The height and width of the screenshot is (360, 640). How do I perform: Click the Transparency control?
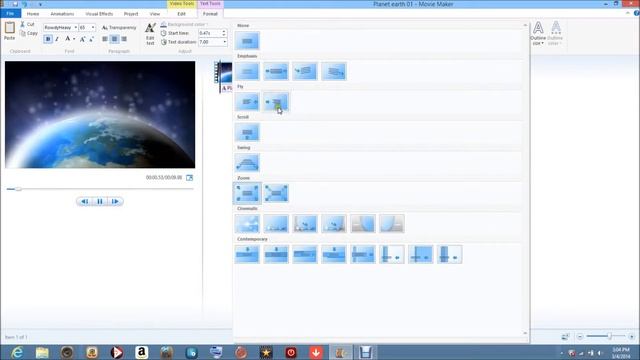(119, 27)
